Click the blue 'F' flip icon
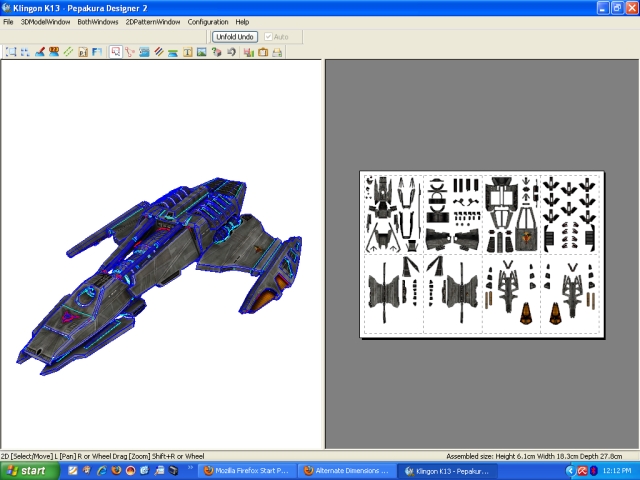640x480 pixels. click(97, 52)
